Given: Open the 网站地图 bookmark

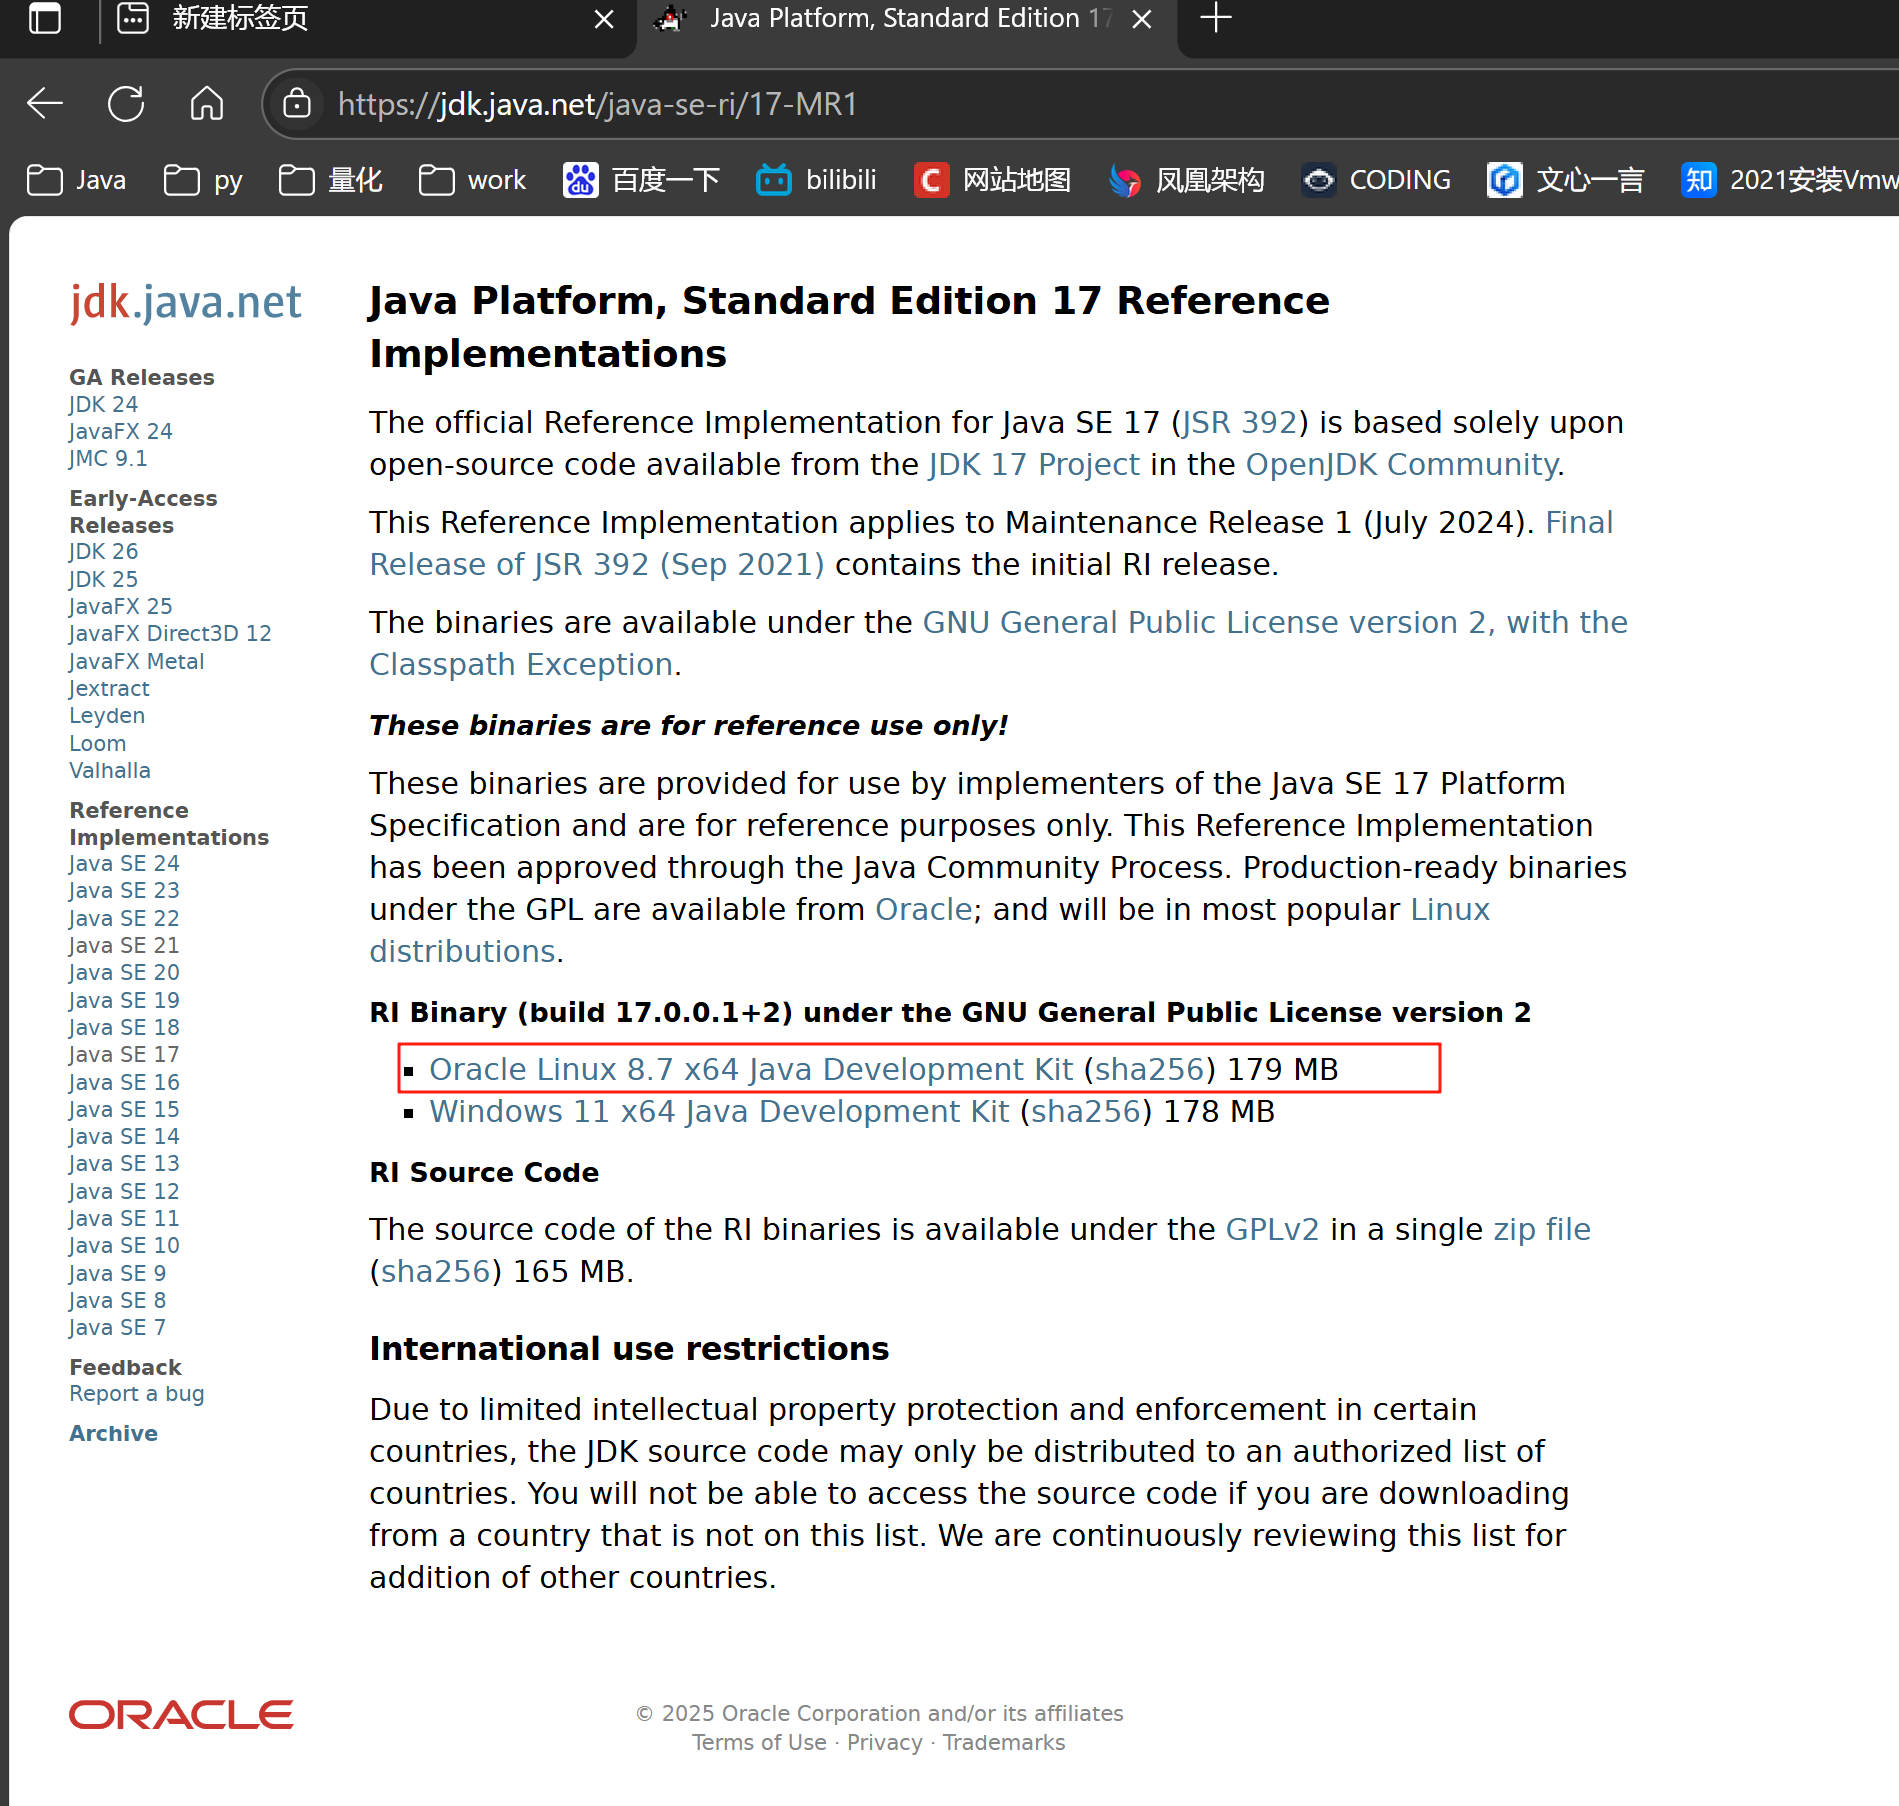Looking at the screenshot, I should pos(992,180).
